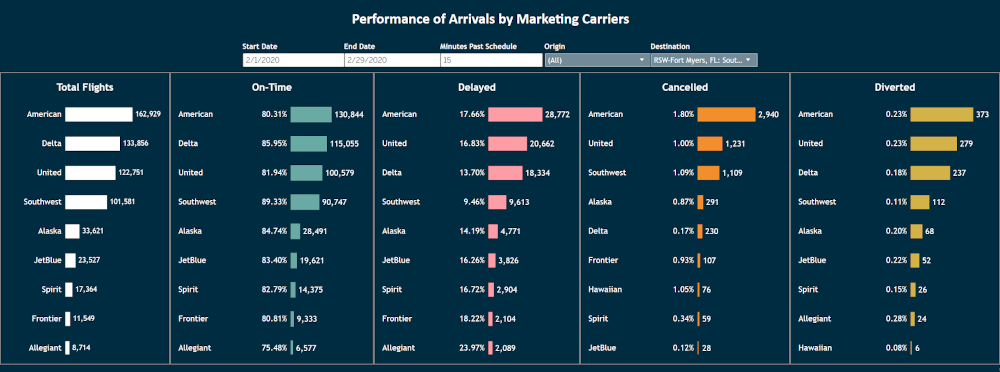Viewport: 1000px width, 372px height.
Task: Click the Minutes Past Schedule input field
Action: coord(490,60)
